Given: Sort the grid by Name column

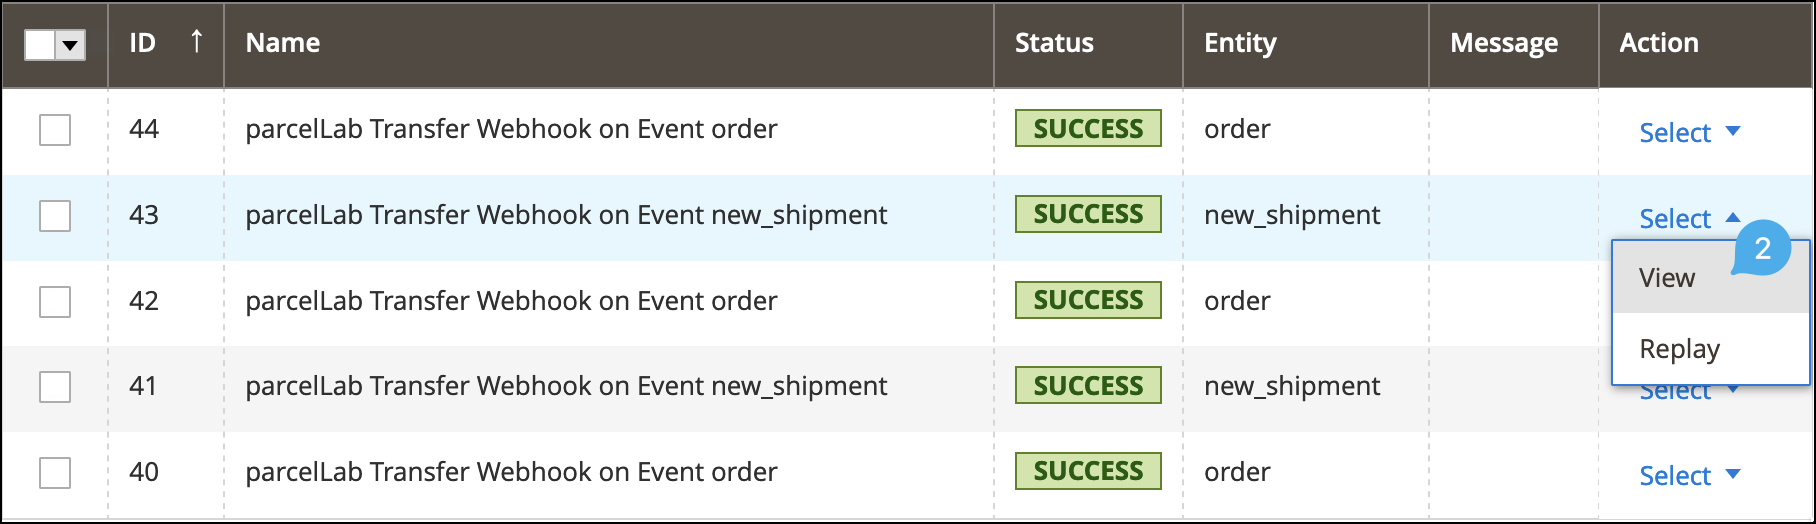Looking at the screenshot, I should [x=283, y=43].
